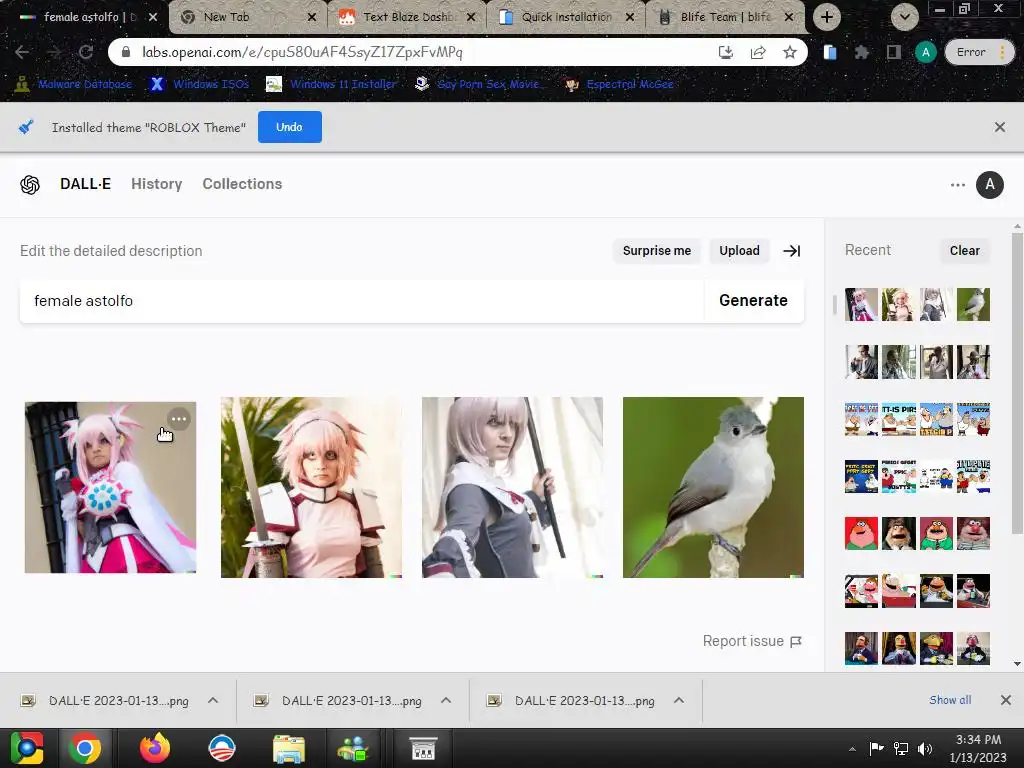Click the Action Center flag in the tray

(876, 748)
